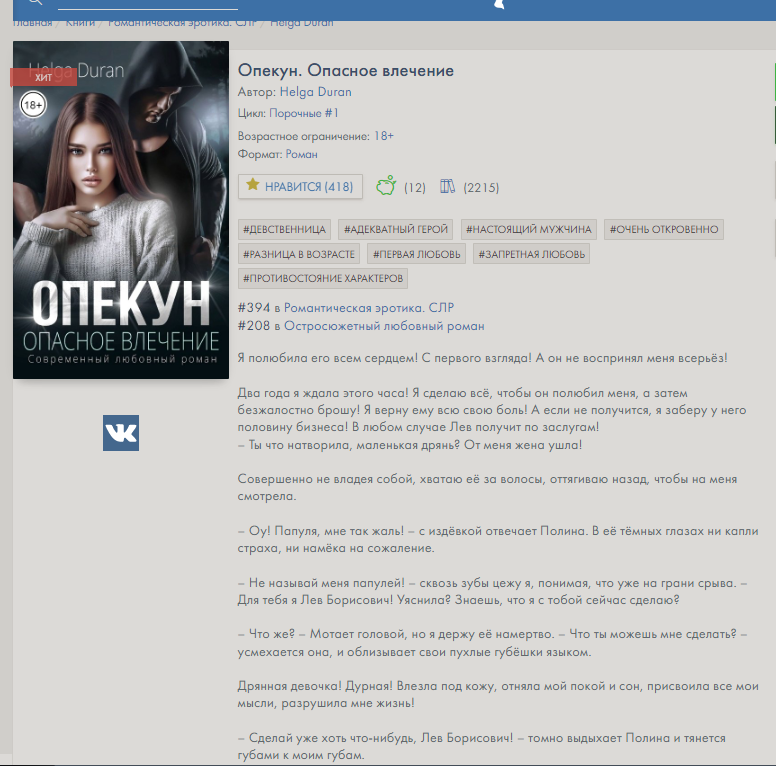Click the green piggy bank icon
The height and width of the screenshot is (766, 776).
pyautogui.click(x=386, y=186)
